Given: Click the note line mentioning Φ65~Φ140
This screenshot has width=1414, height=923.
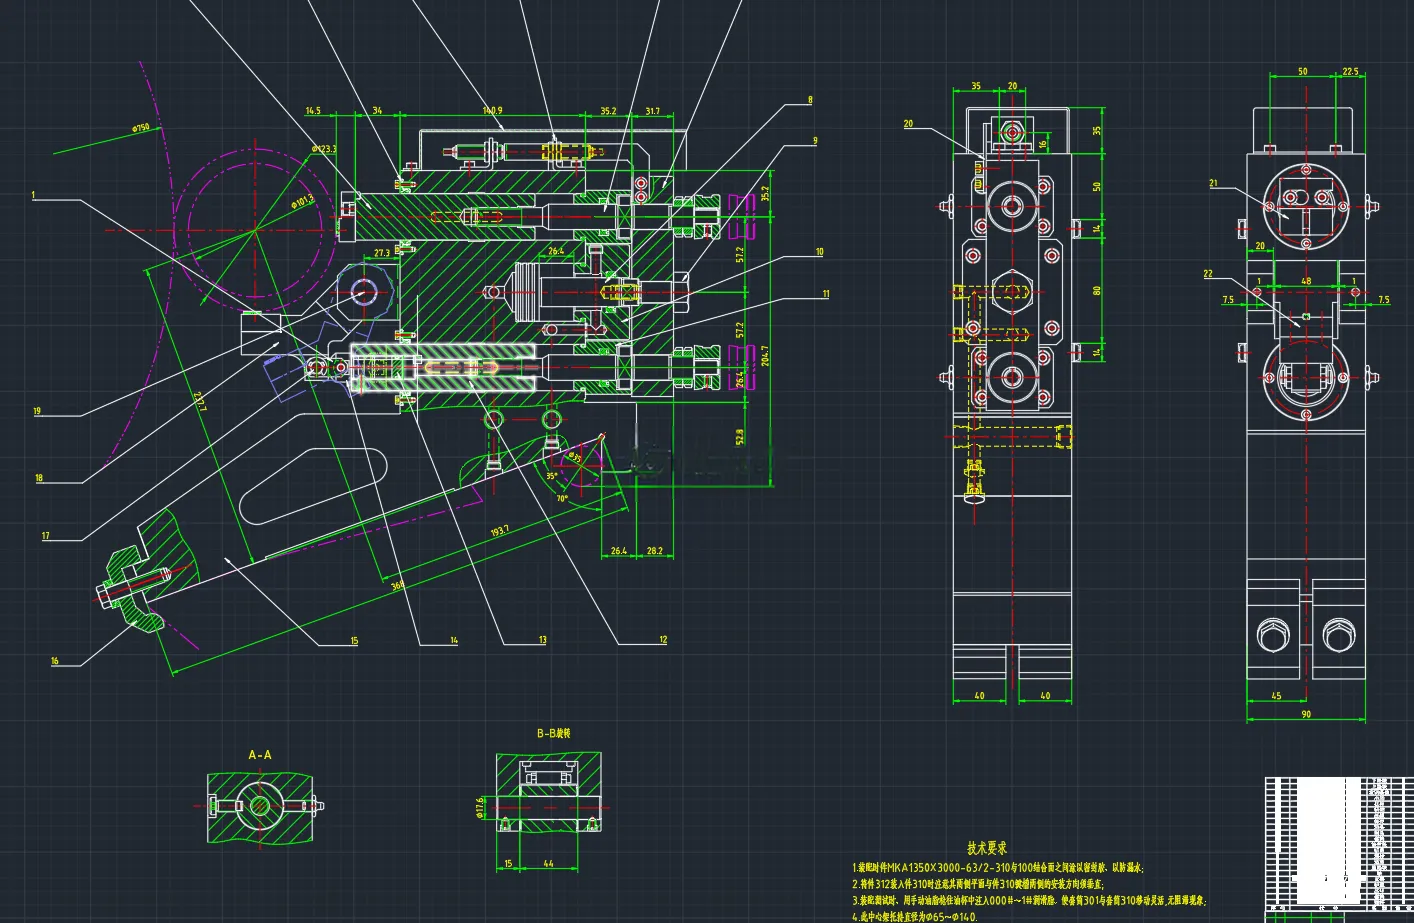Looking at the screenshot, I should pos(915,916).
